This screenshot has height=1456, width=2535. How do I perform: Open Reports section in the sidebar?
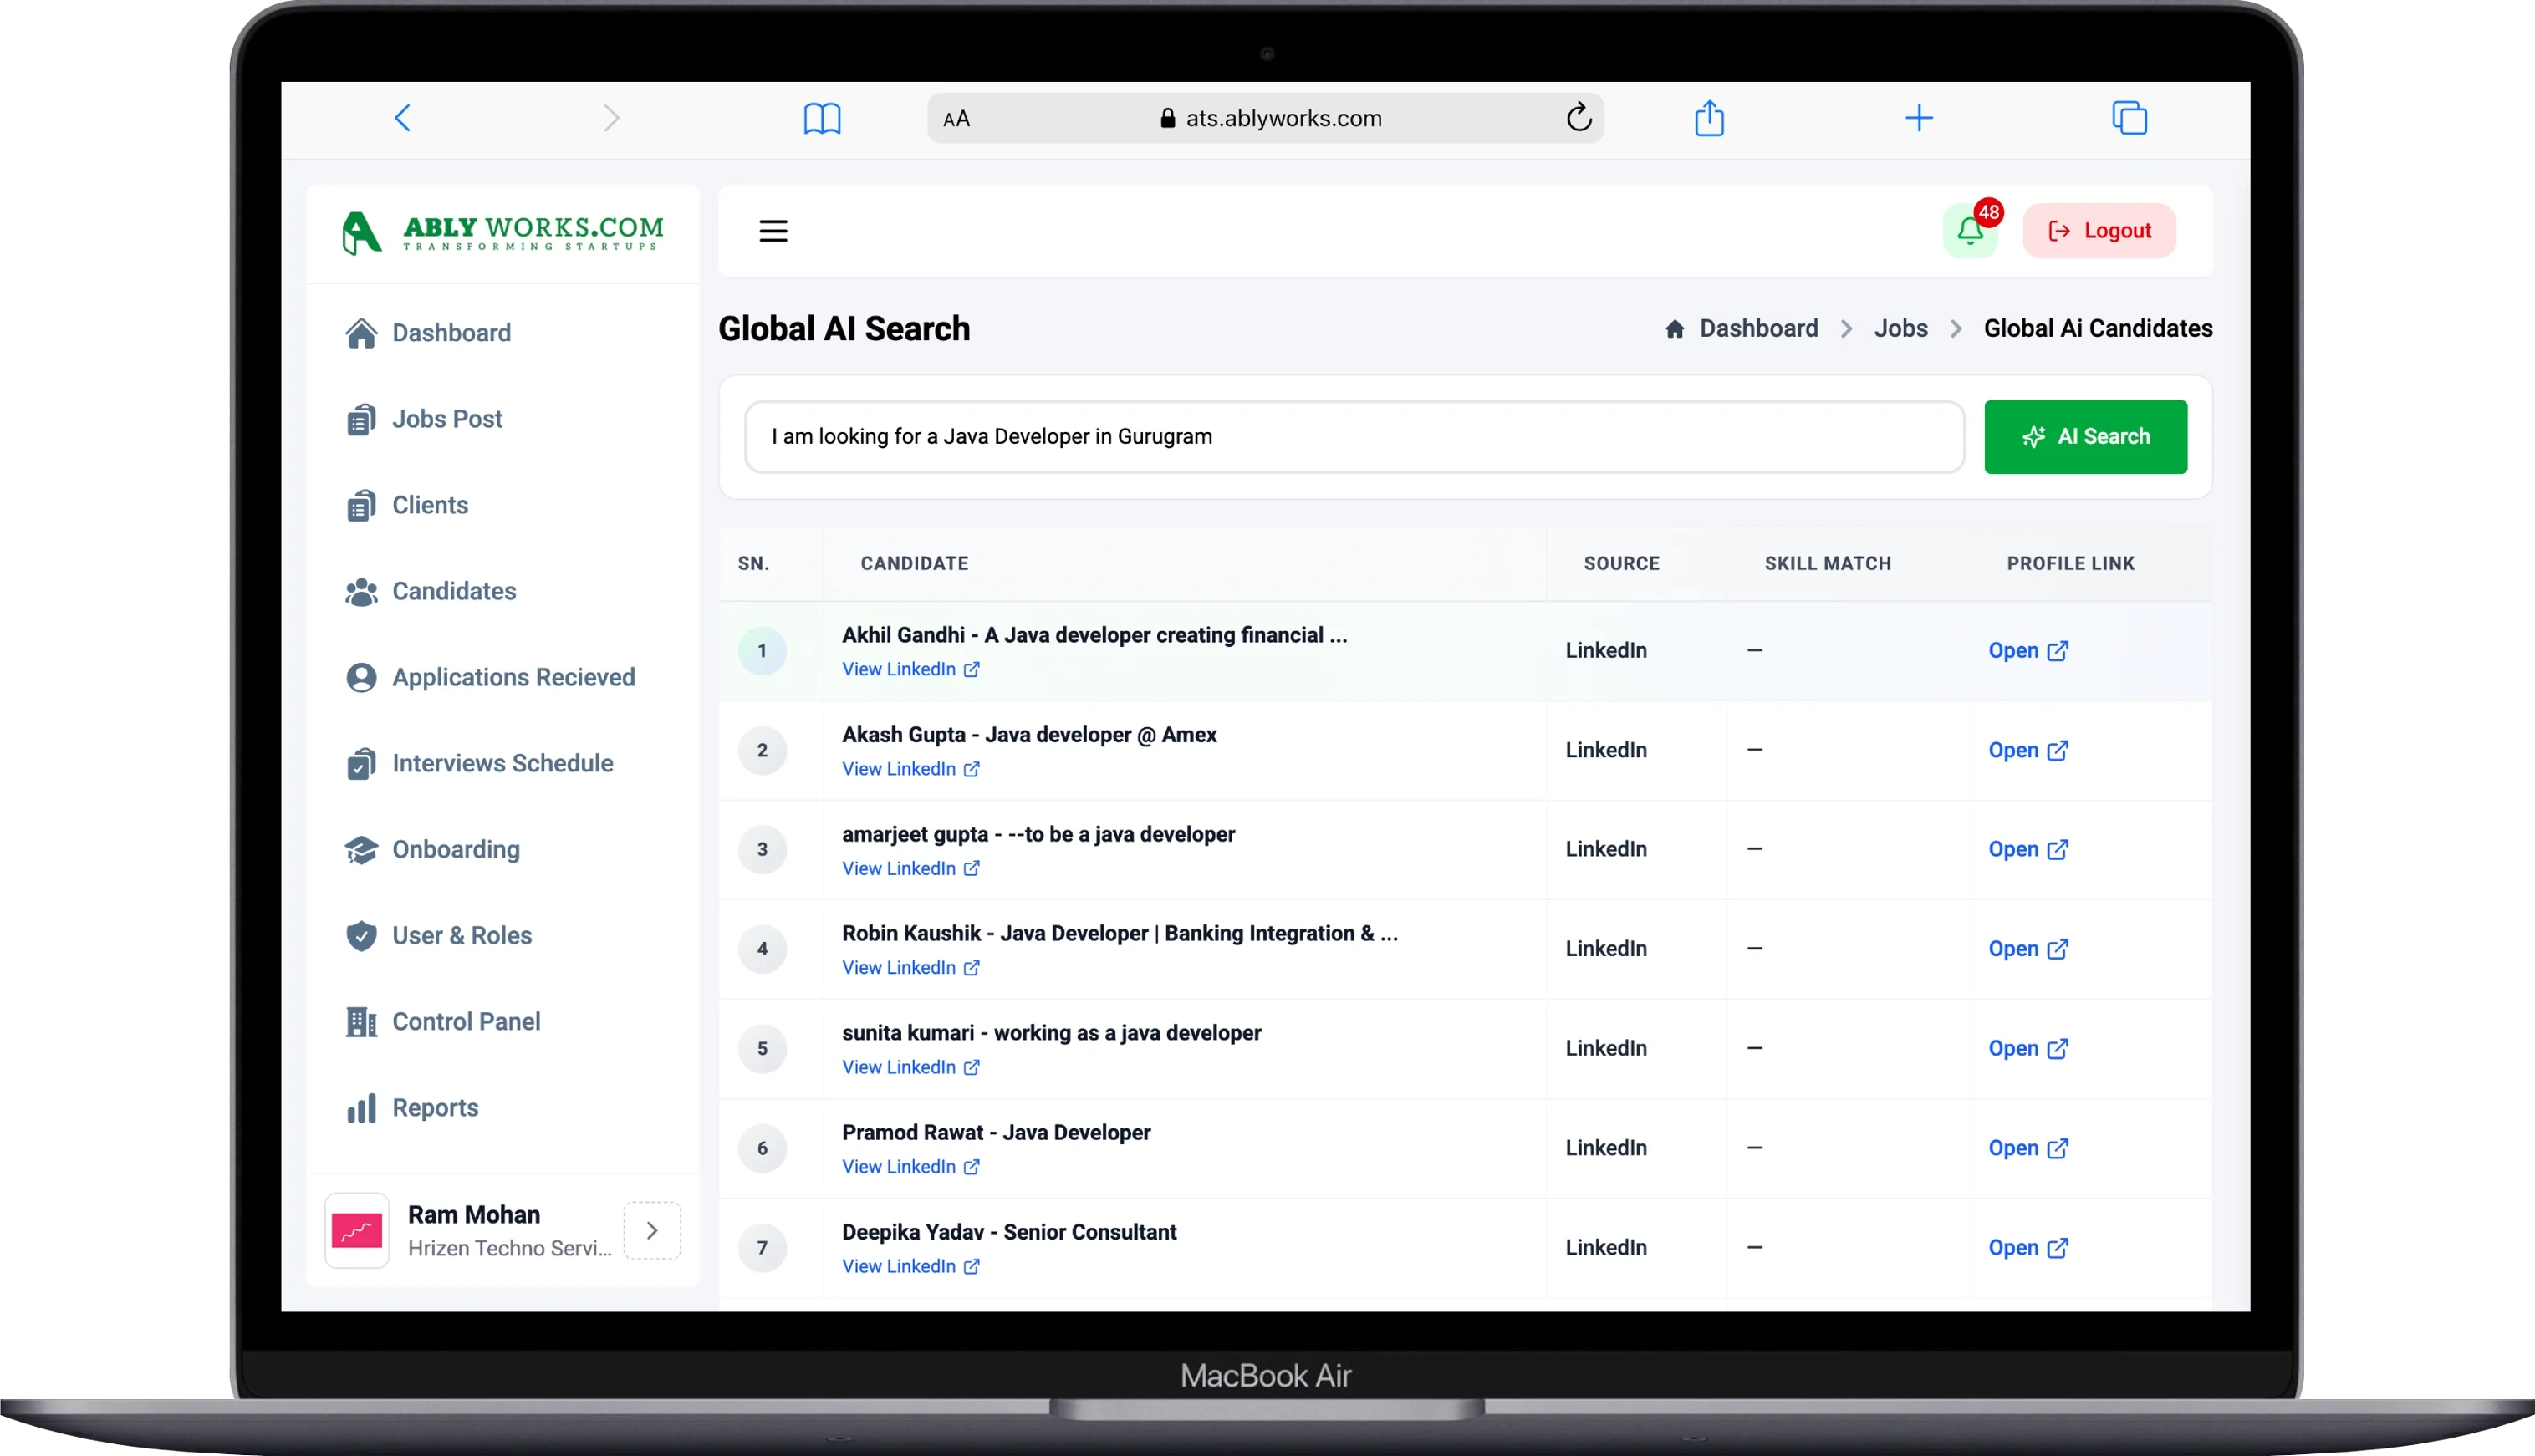(x=434, y=1107)
